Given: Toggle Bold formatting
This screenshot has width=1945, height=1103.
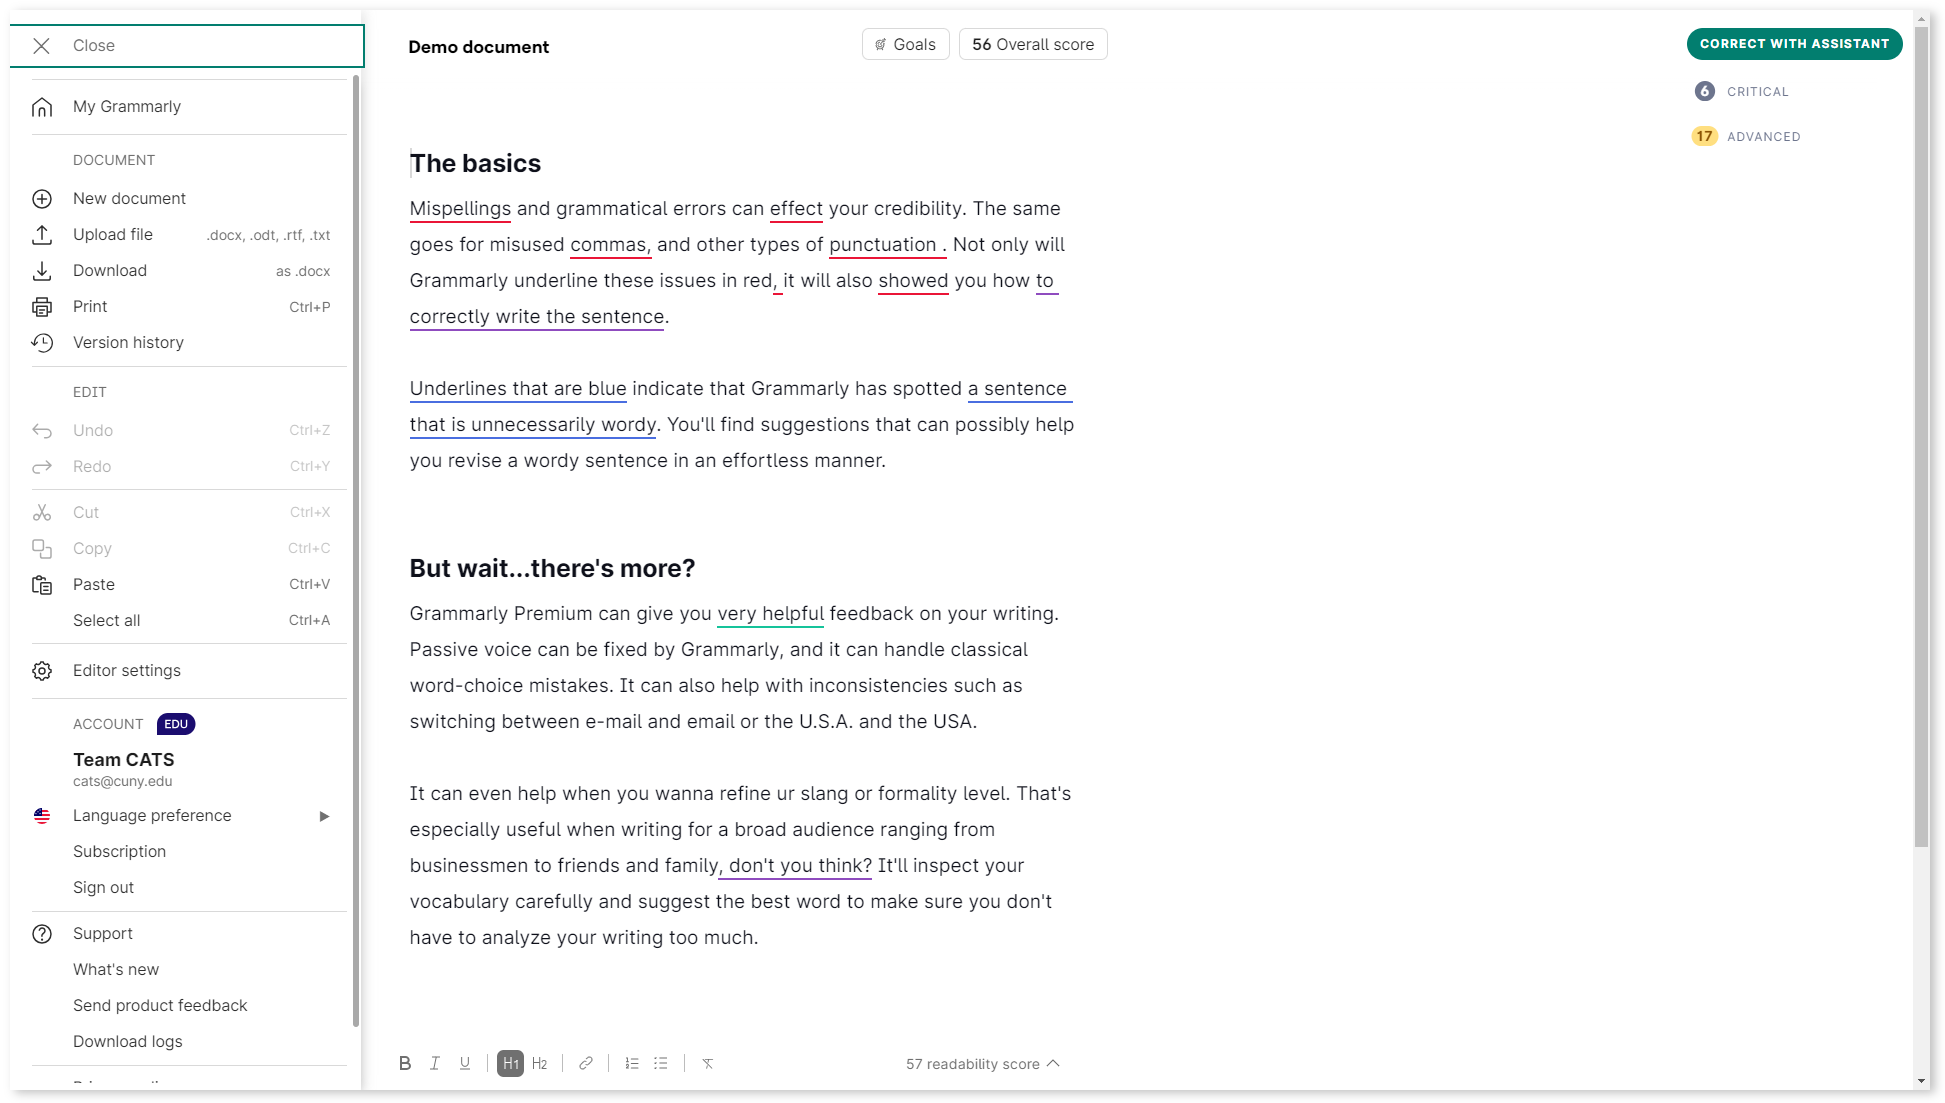Looking at the screenshot, I should click(405, 1063).
